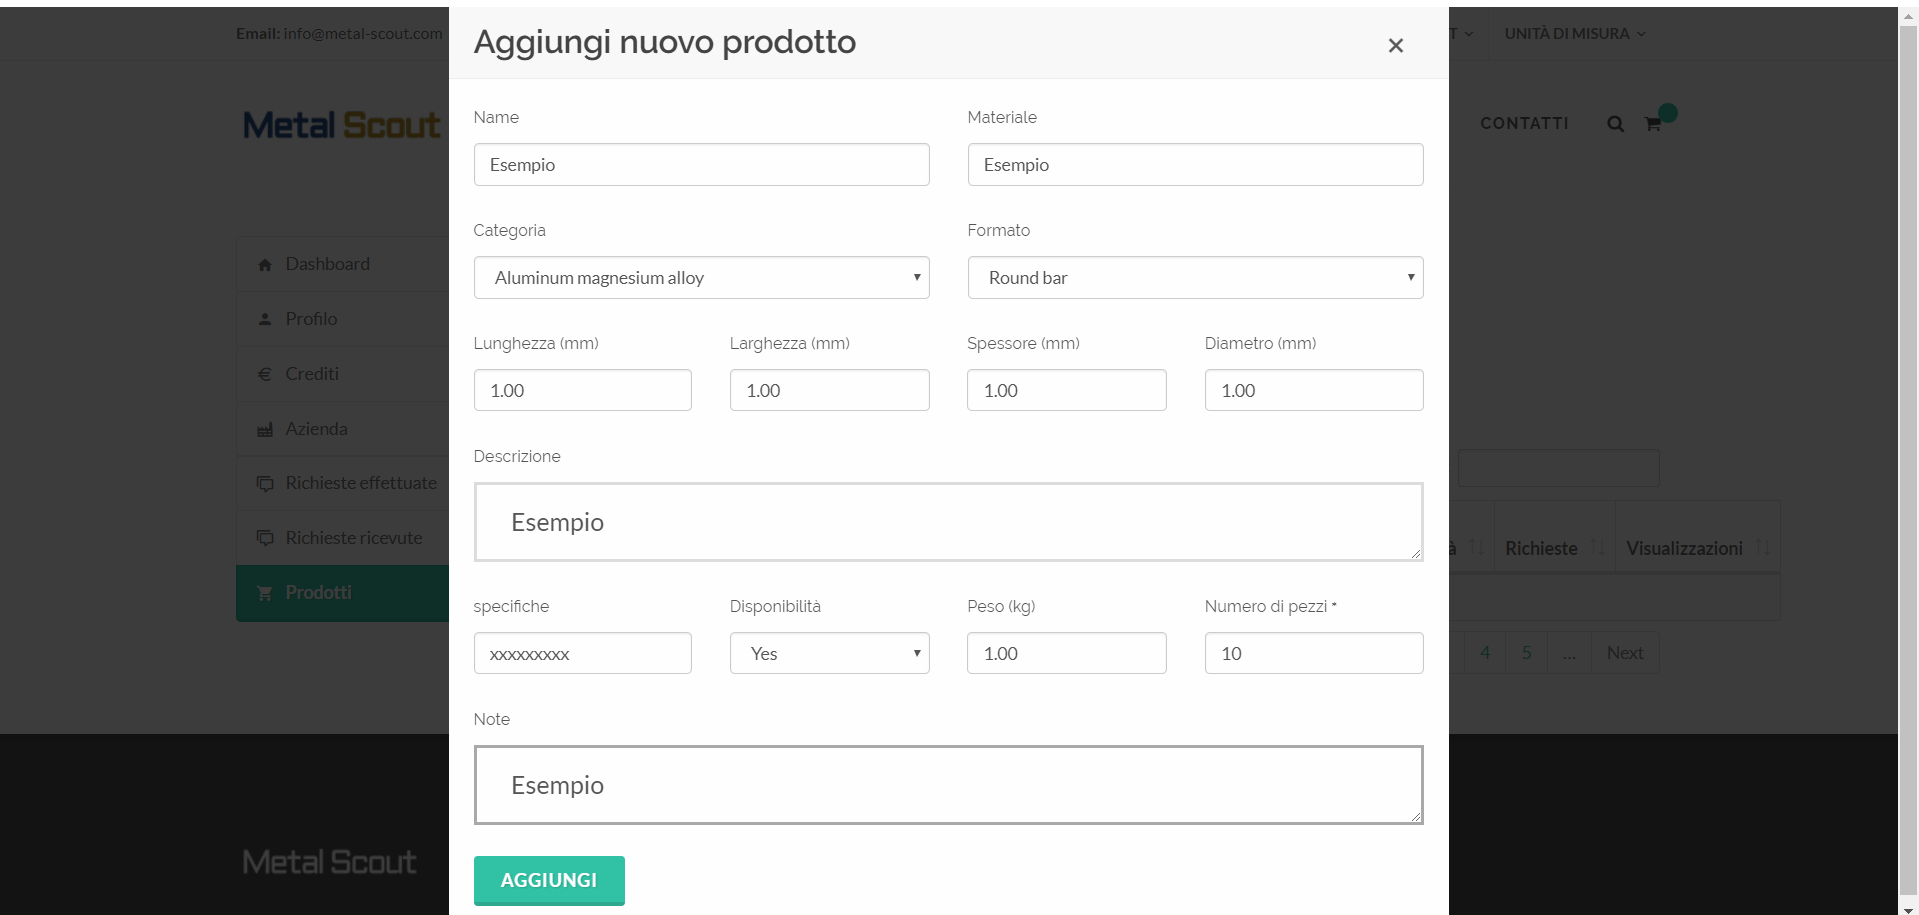The image size is (1919, 915).
Task: Click the Profilo user icon
Action: tap(265, 319)
